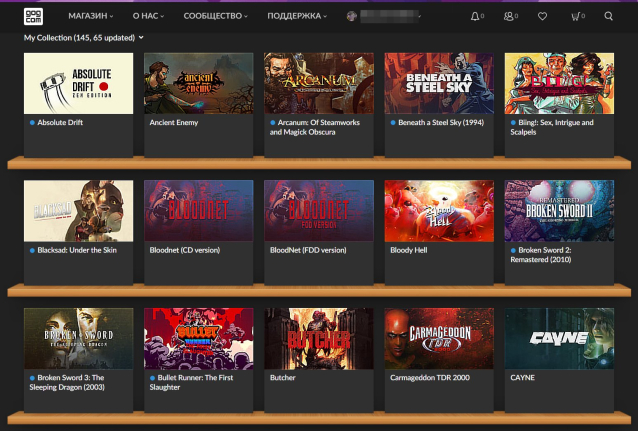The height and width of the screenshot is (431, 638).
Task: Open the Arcanum cover thumbnail
Action: (319, 83)
